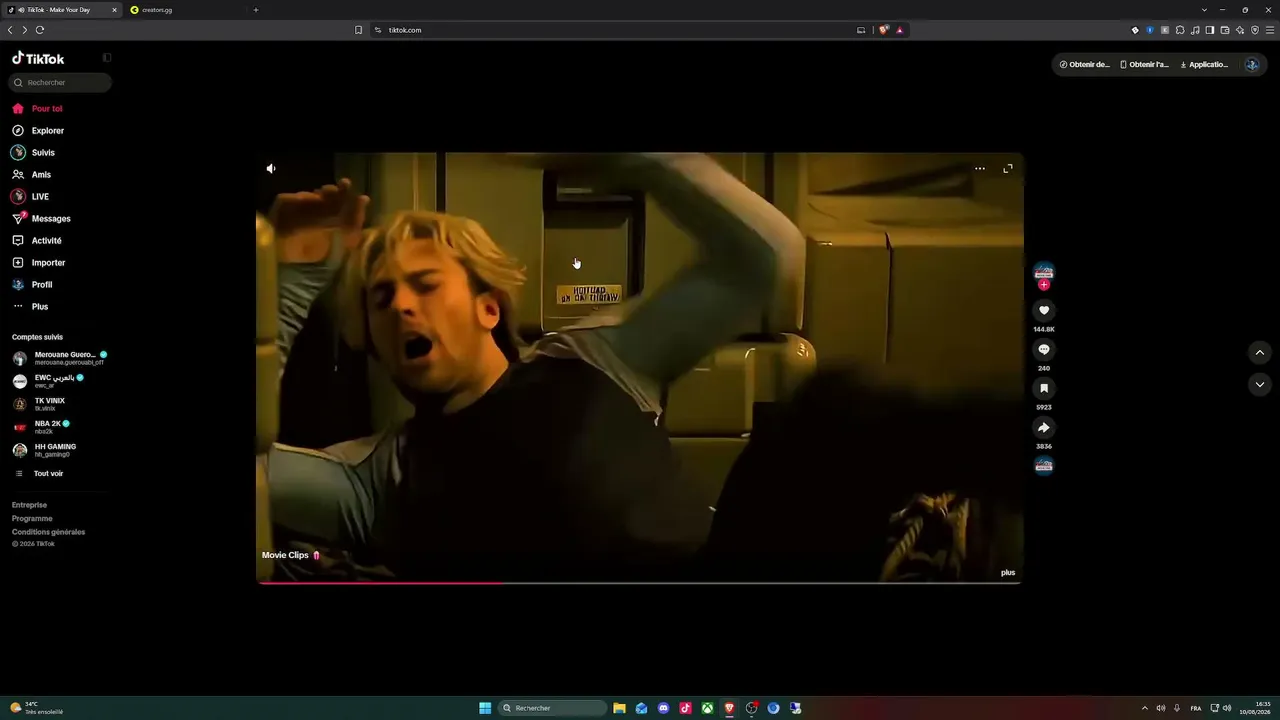Toggle fullscreen on the video
This screenshot has width=1280, height=720.
(x=1008, y=169)
